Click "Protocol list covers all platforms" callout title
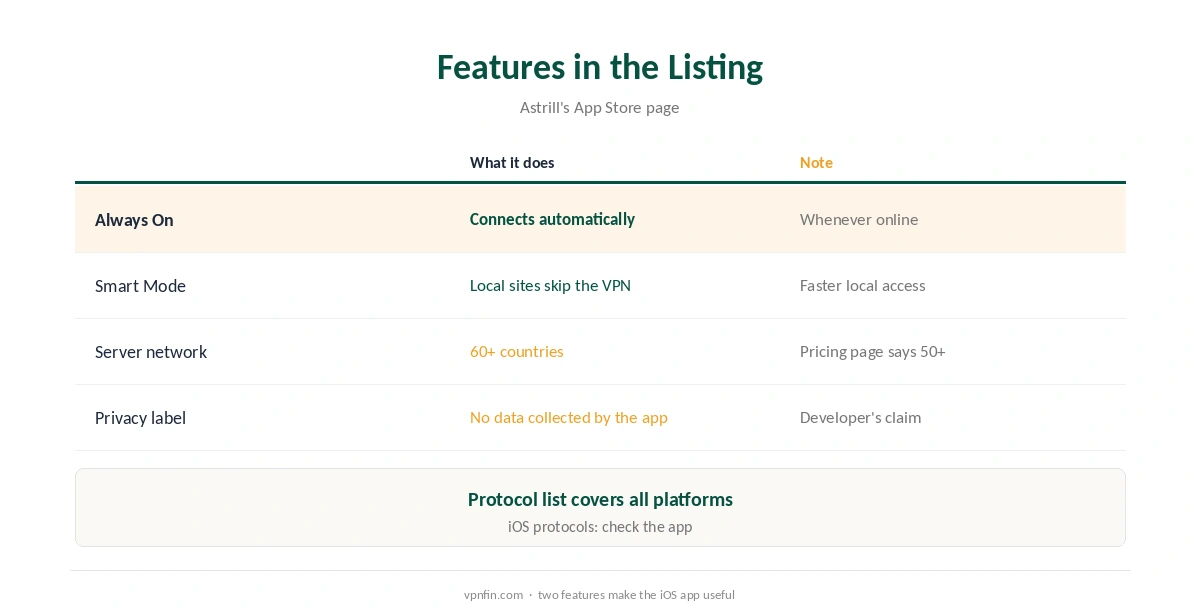 pyautogui.click(x=600, y=499)
